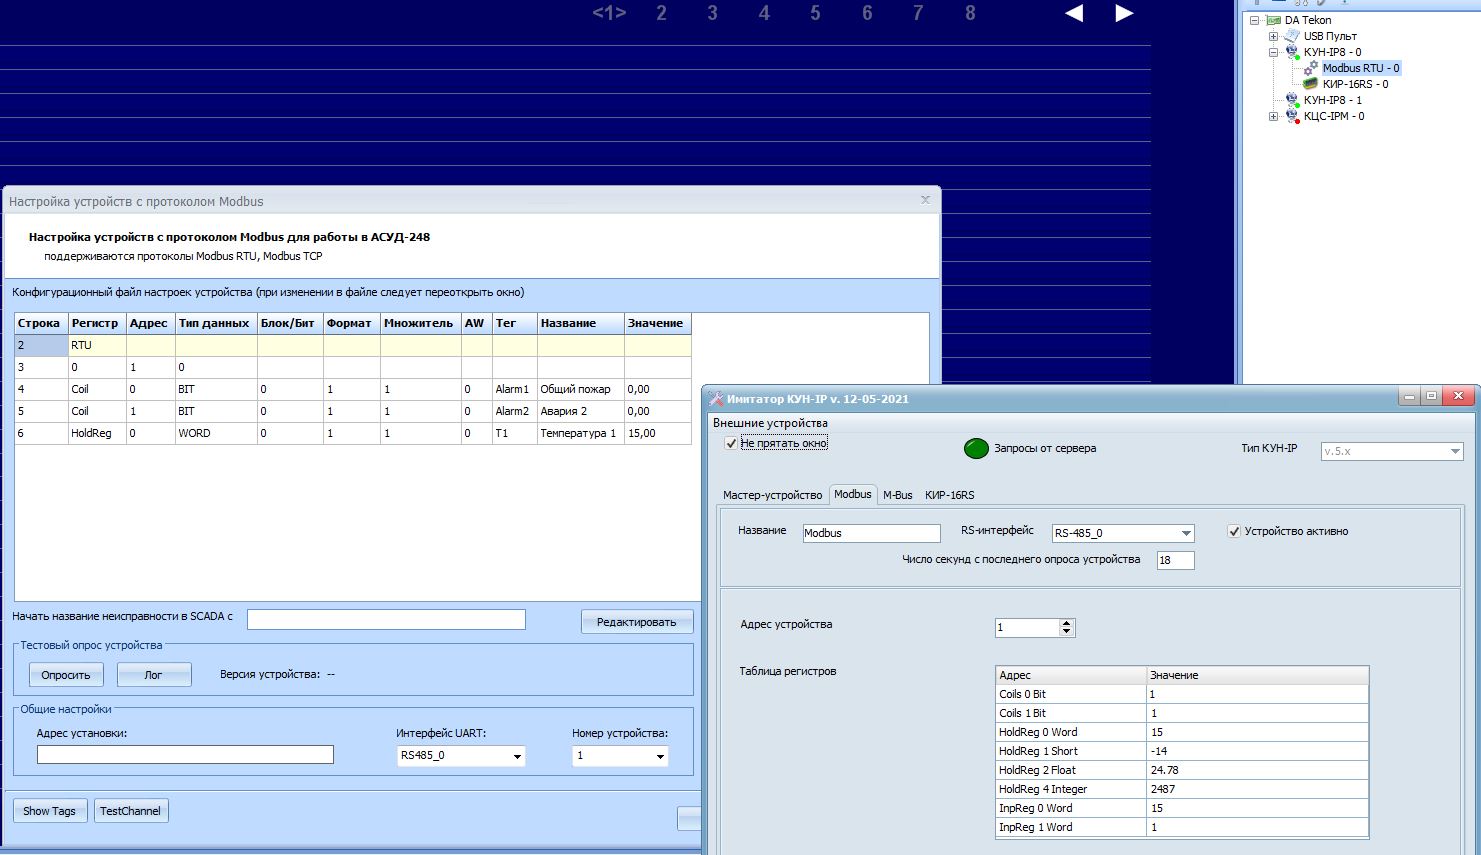1481x855 pixels.
Task: Click the DA Tekon root board icon
Action: point(1273,20)
